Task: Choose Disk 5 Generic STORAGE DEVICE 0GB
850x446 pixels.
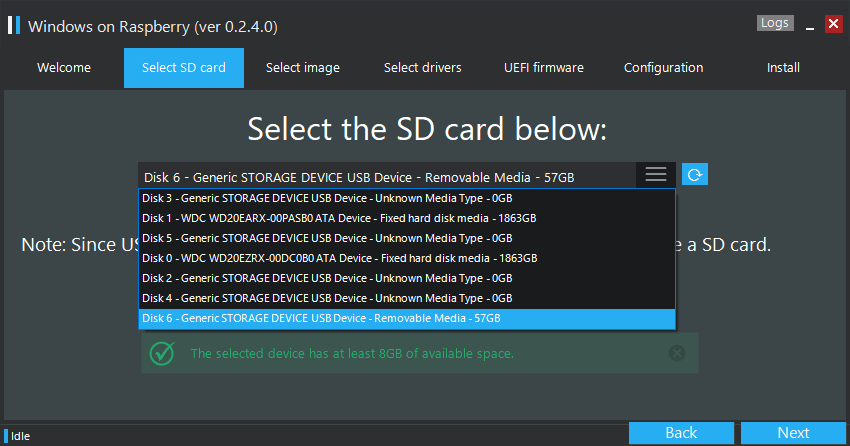Action: [407, 238]
